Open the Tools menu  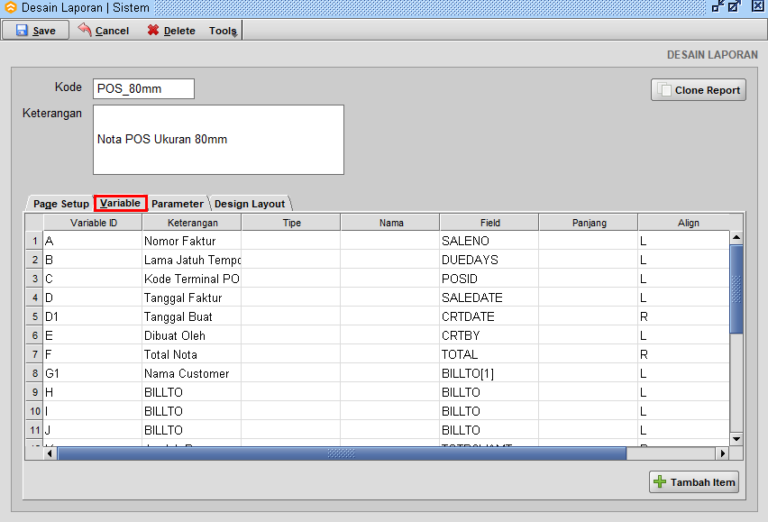pyautogui.click(x=222, y=30)
